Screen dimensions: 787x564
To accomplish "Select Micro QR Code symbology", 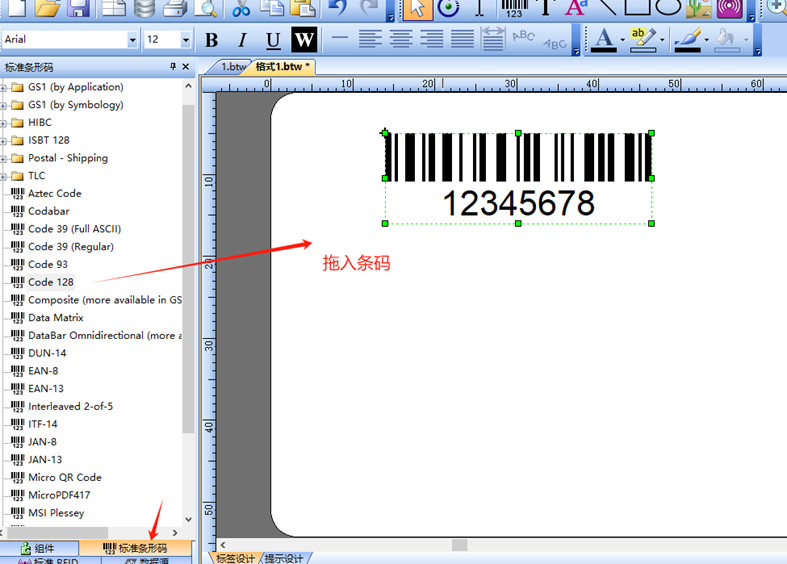I will click(65, 477).
